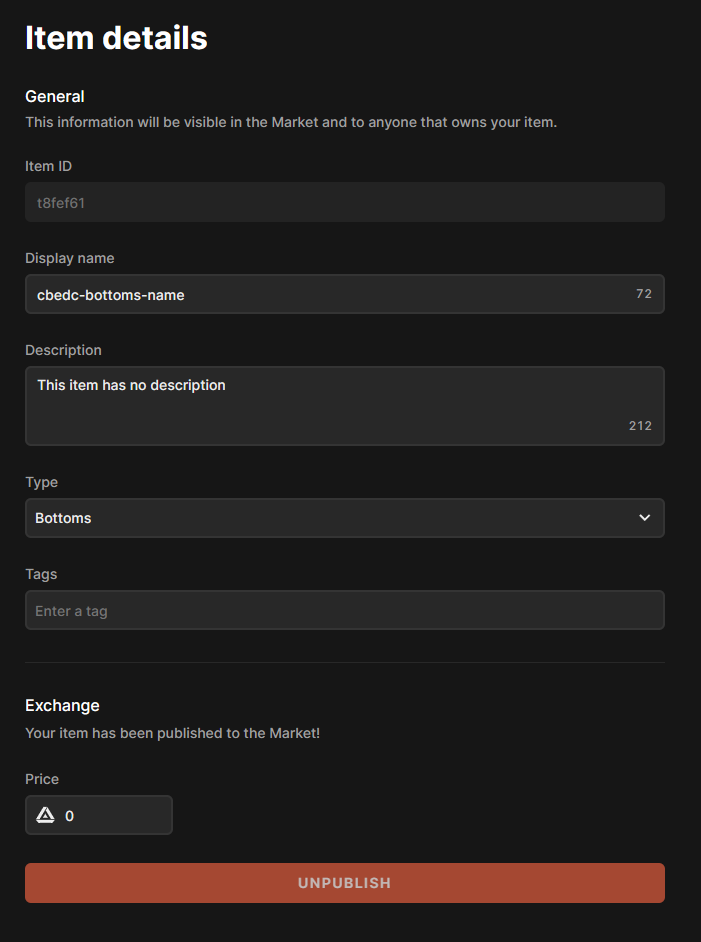Click the Price field label

pyautogui.click(x=42, y=779)
